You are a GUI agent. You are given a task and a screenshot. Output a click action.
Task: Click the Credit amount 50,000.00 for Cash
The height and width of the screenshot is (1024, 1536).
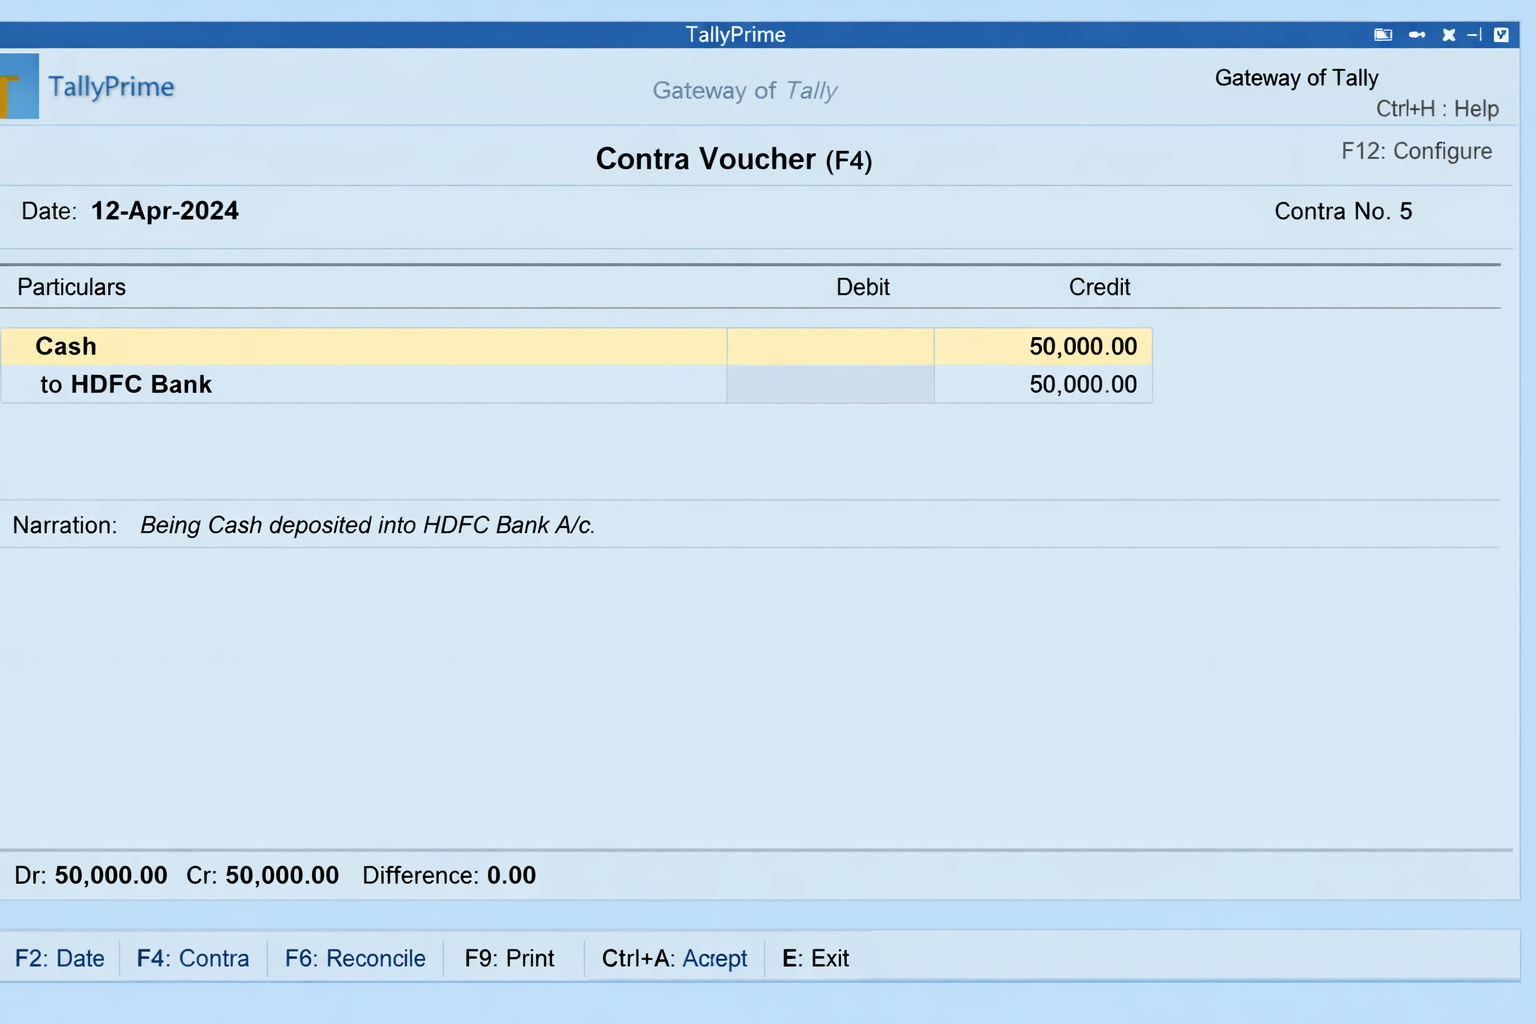click(x=1083, y=346)
